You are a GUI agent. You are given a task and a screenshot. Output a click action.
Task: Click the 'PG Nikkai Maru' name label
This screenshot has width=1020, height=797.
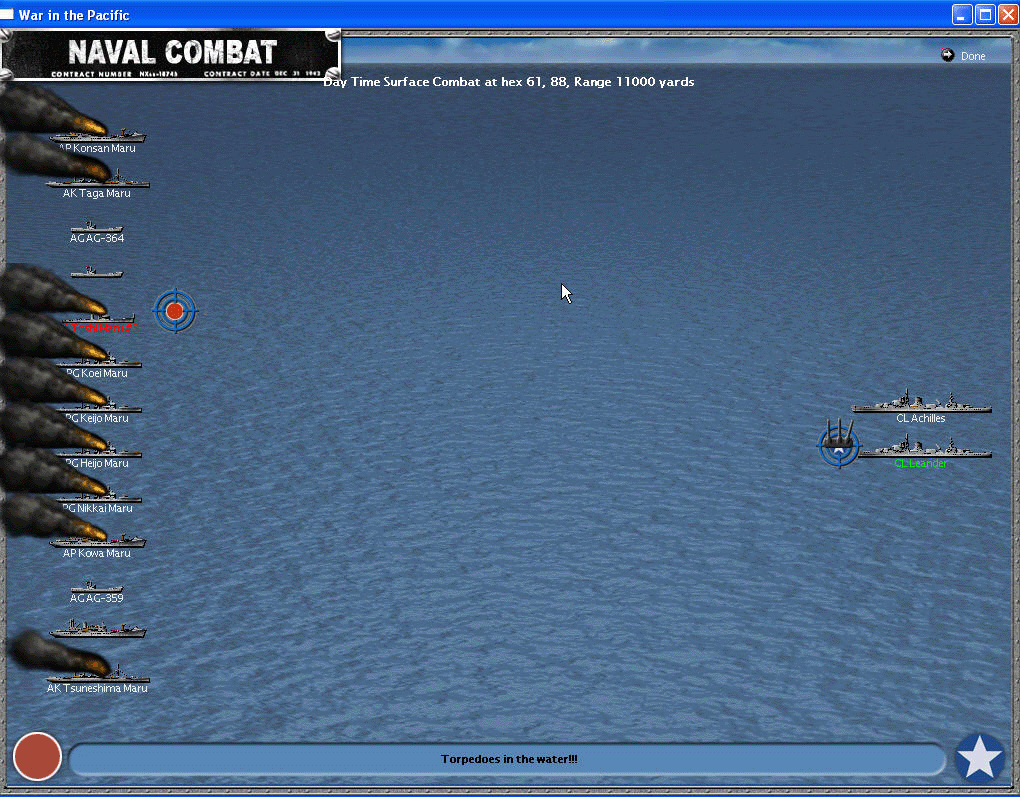97,508
